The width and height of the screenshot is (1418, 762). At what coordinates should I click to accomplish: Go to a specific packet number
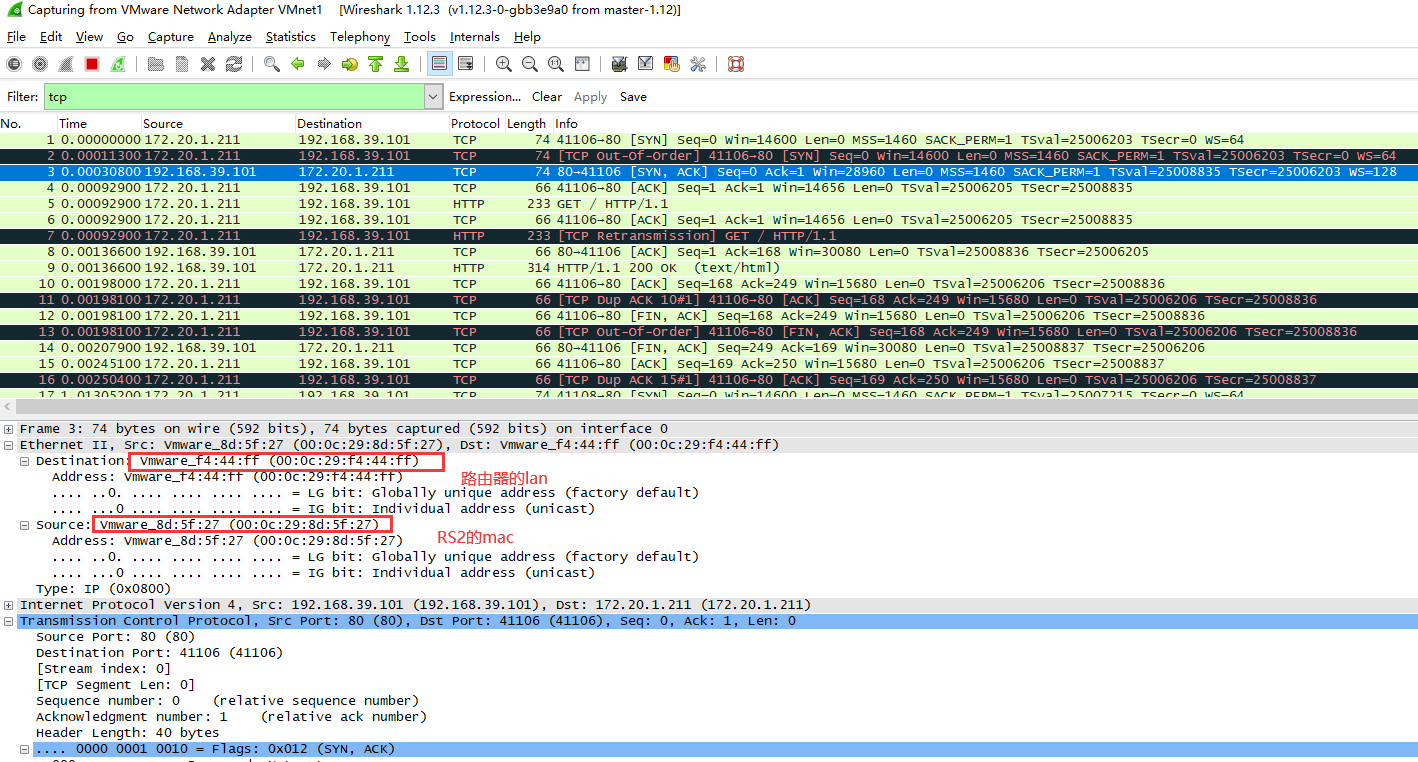[349, 64]
